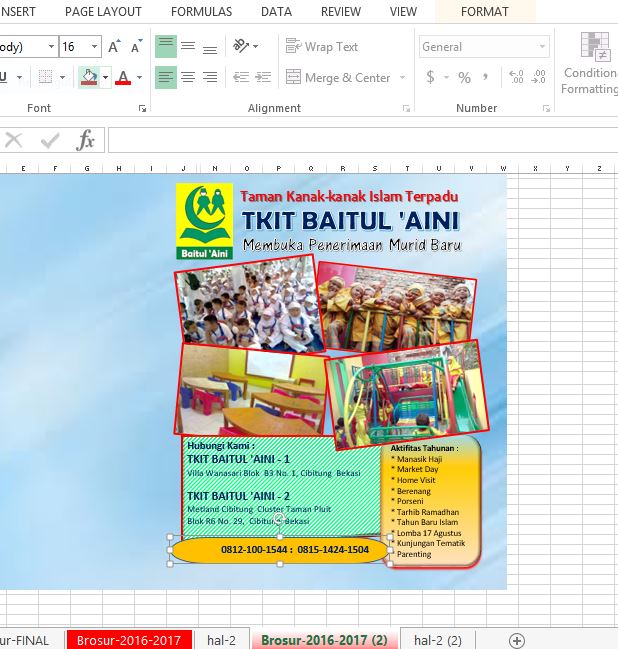
Task: Apply the red font color
Action: [x=123, y=77]
